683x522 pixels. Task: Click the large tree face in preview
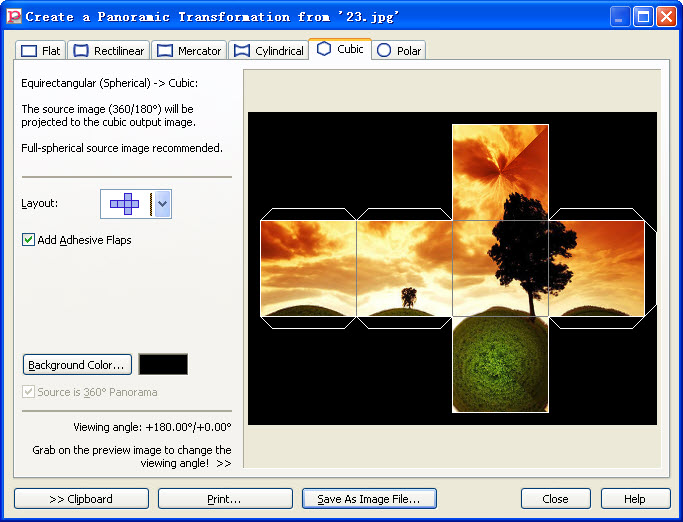[500, 268]
